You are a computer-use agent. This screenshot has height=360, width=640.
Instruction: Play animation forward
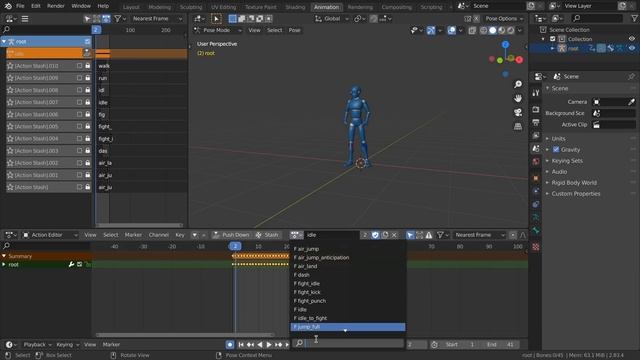(269, 344)
